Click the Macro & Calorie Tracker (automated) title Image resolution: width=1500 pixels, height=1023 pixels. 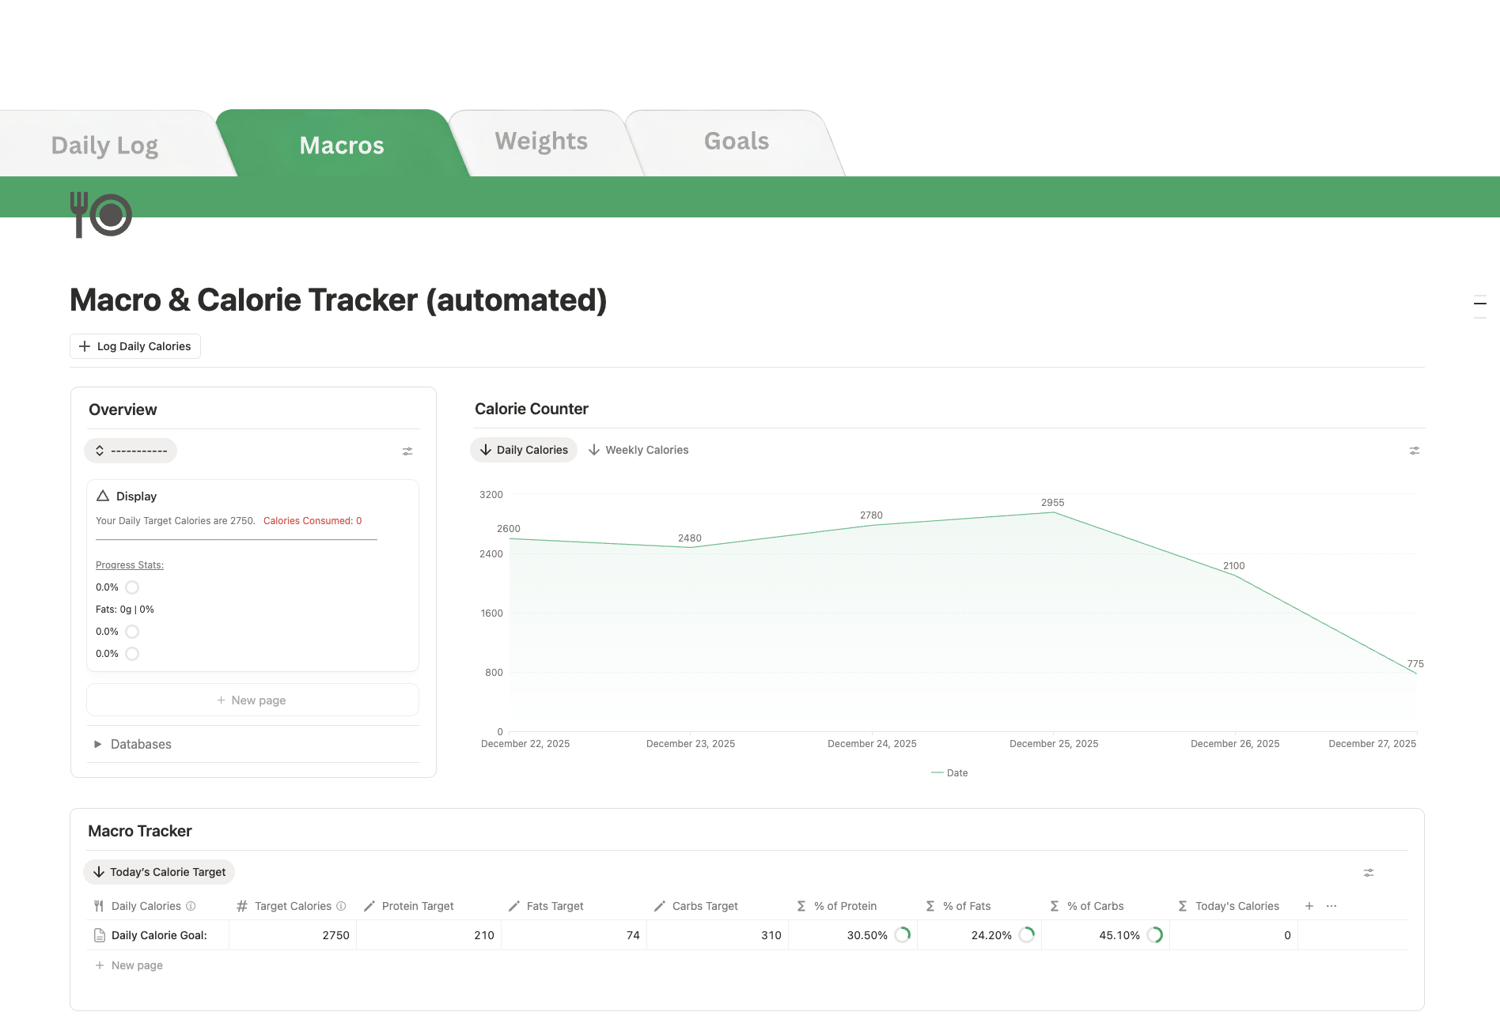[x=338, y=300]
